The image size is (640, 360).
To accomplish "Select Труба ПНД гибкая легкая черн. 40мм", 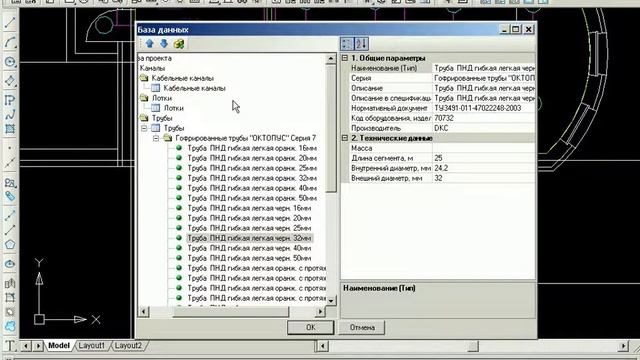I will [249, 248].
